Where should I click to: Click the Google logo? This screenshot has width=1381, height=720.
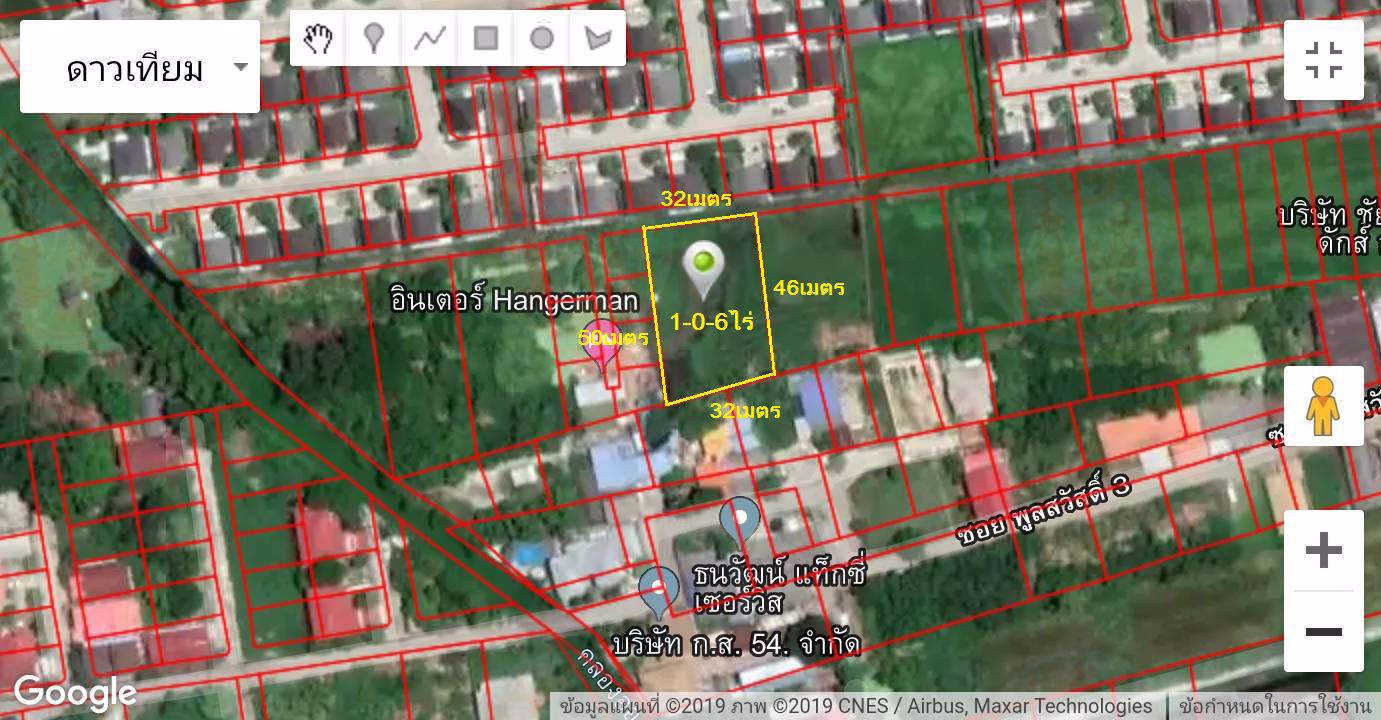[75, 692]
